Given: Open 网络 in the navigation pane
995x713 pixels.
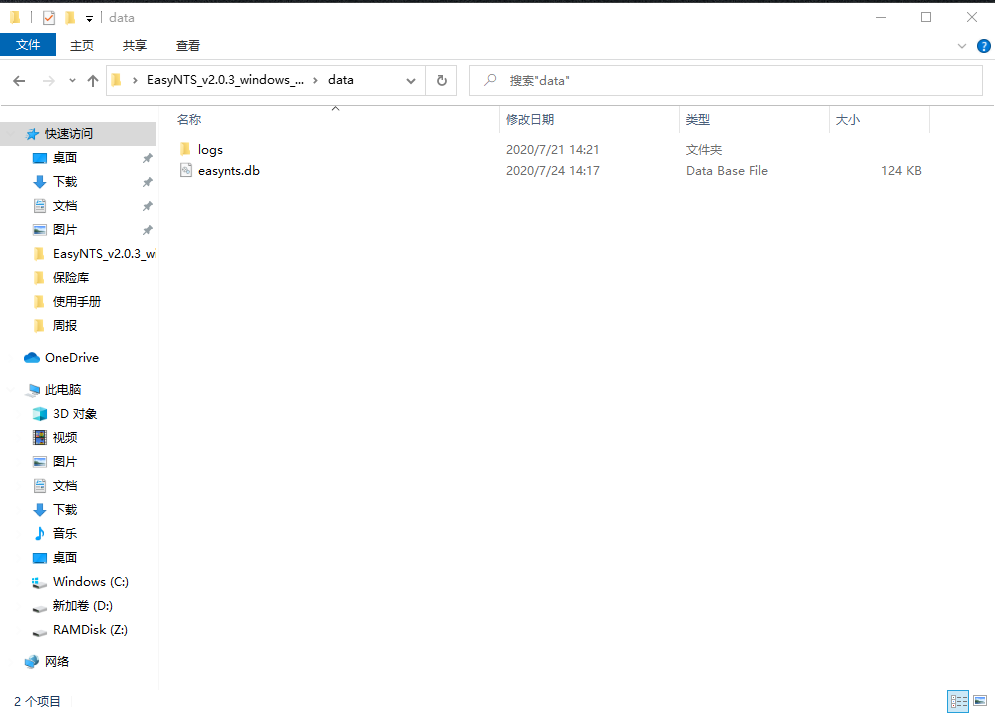Looking at the screenshot, I should coord(56,662).
